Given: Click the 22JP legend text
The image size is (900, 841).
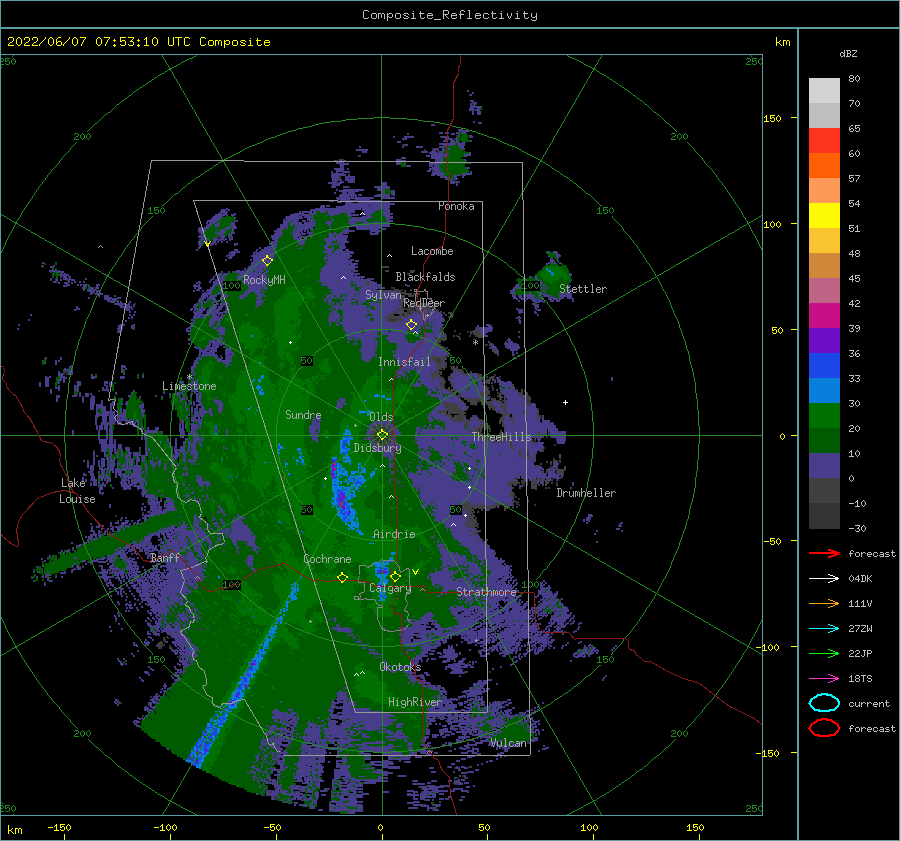Looking at the screenshot, I should (x=860, y=653).
